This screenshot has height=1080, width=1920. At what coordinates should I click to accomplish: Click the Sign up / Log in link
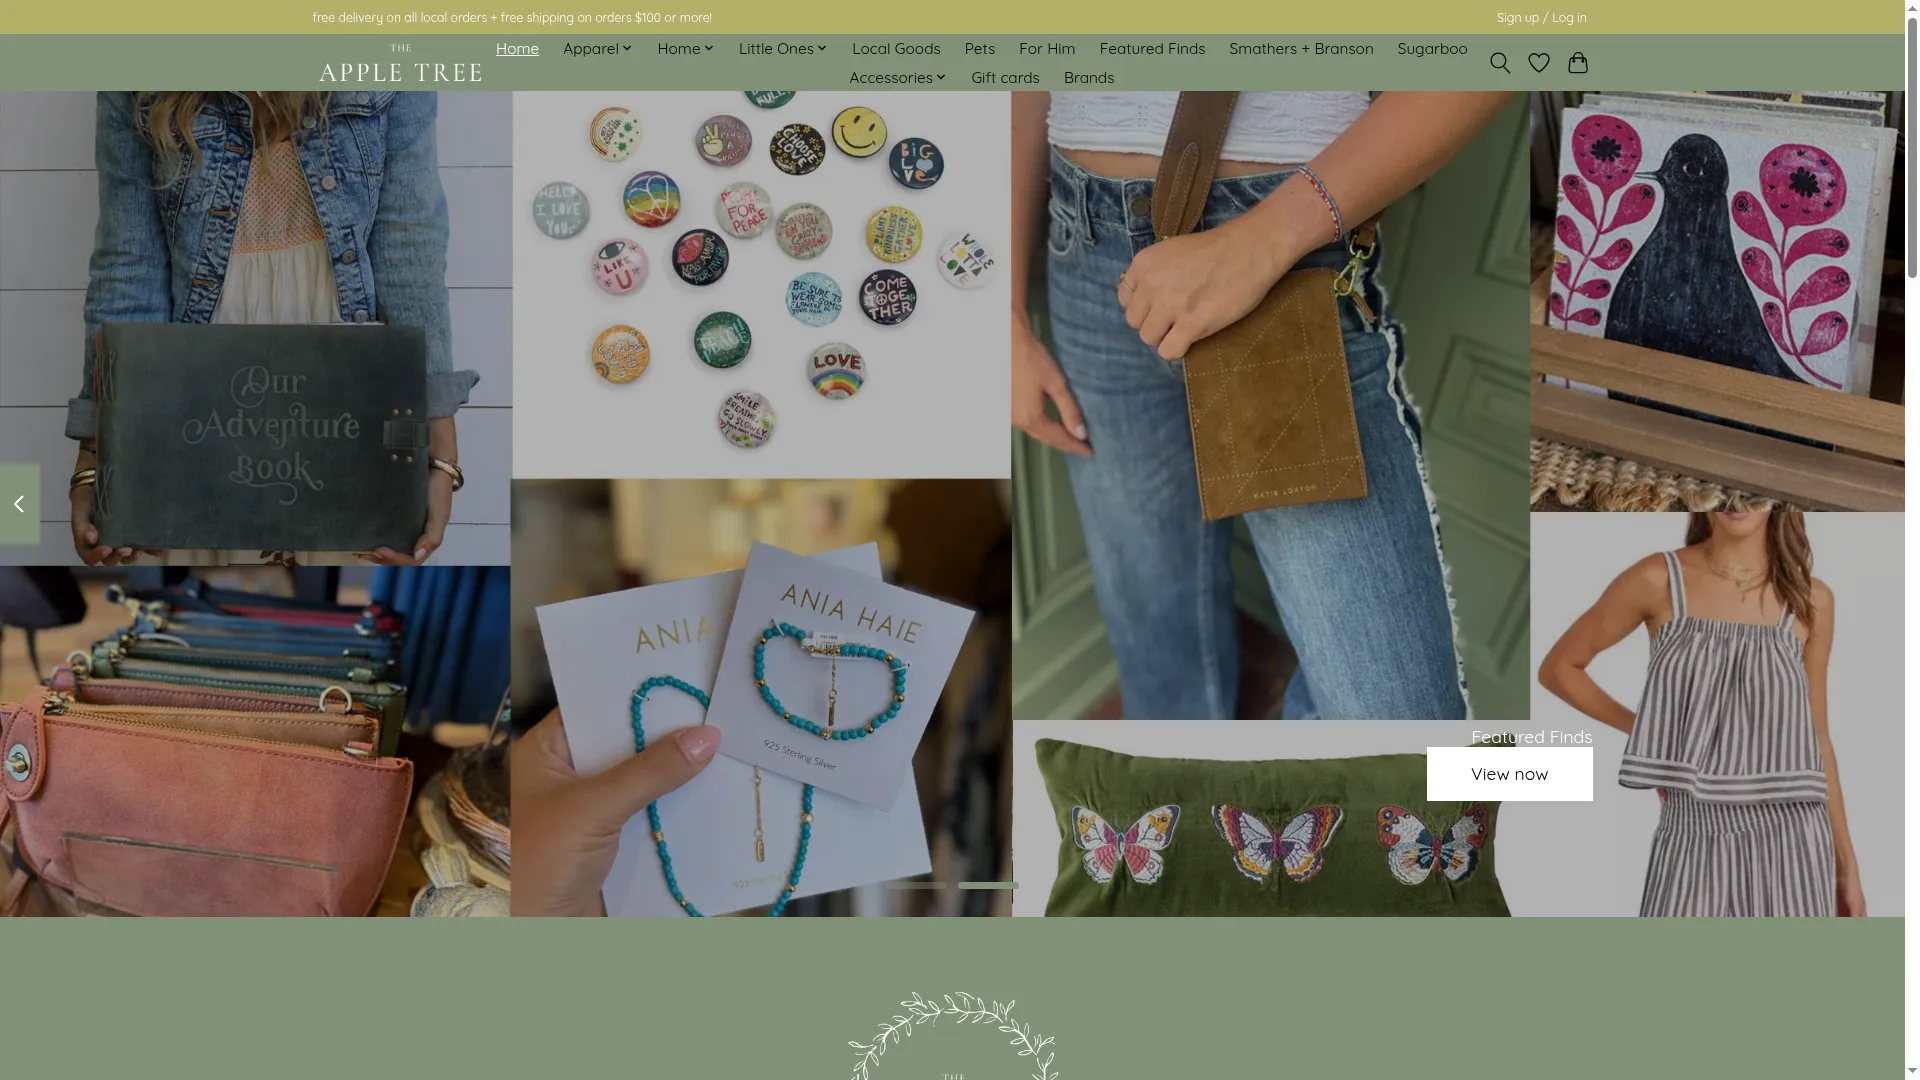click(1541, 17)
